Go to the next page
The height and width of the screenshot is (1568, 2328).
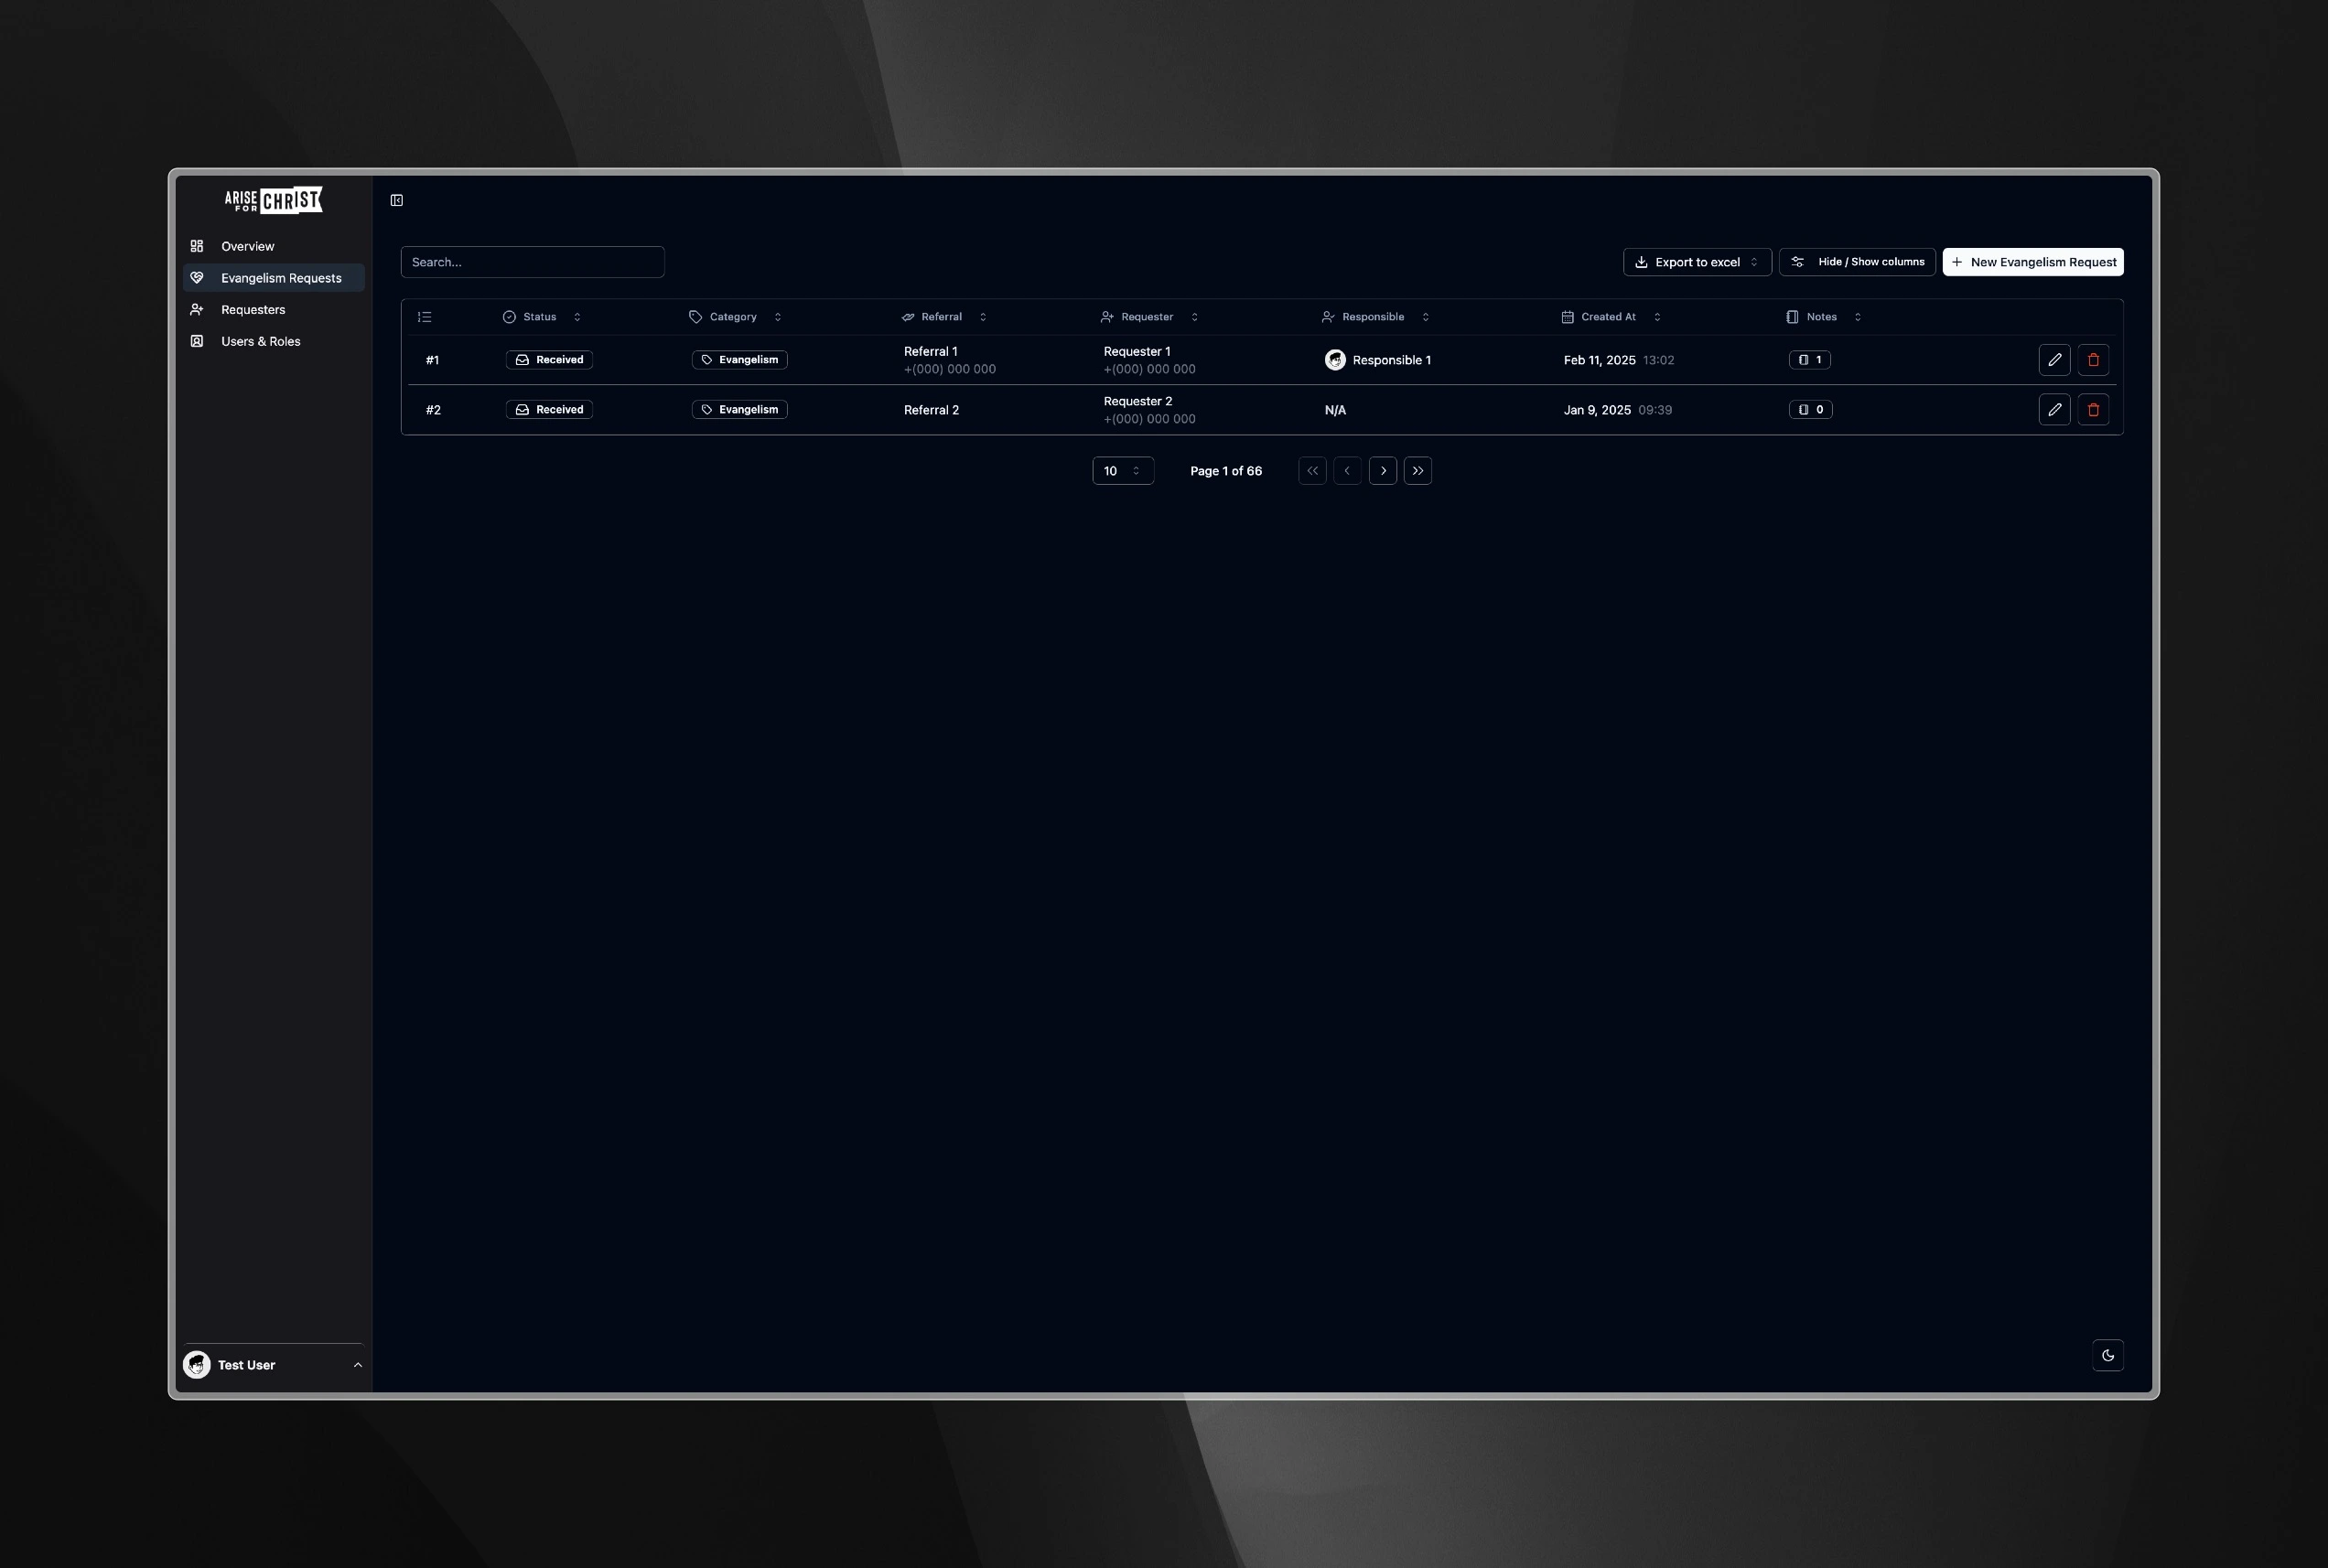coord(1383,471)
